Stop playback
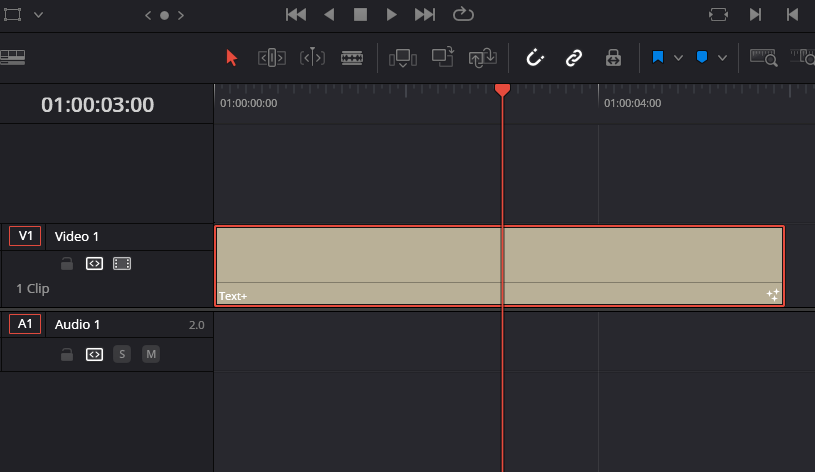 360,15
